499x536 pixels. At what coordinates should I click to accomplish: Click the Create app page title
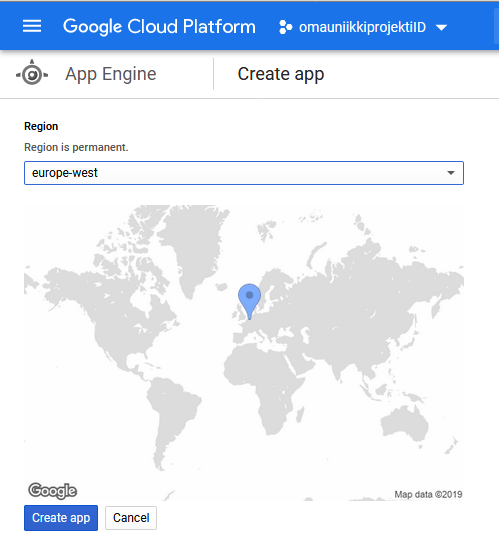pos(281,74)
